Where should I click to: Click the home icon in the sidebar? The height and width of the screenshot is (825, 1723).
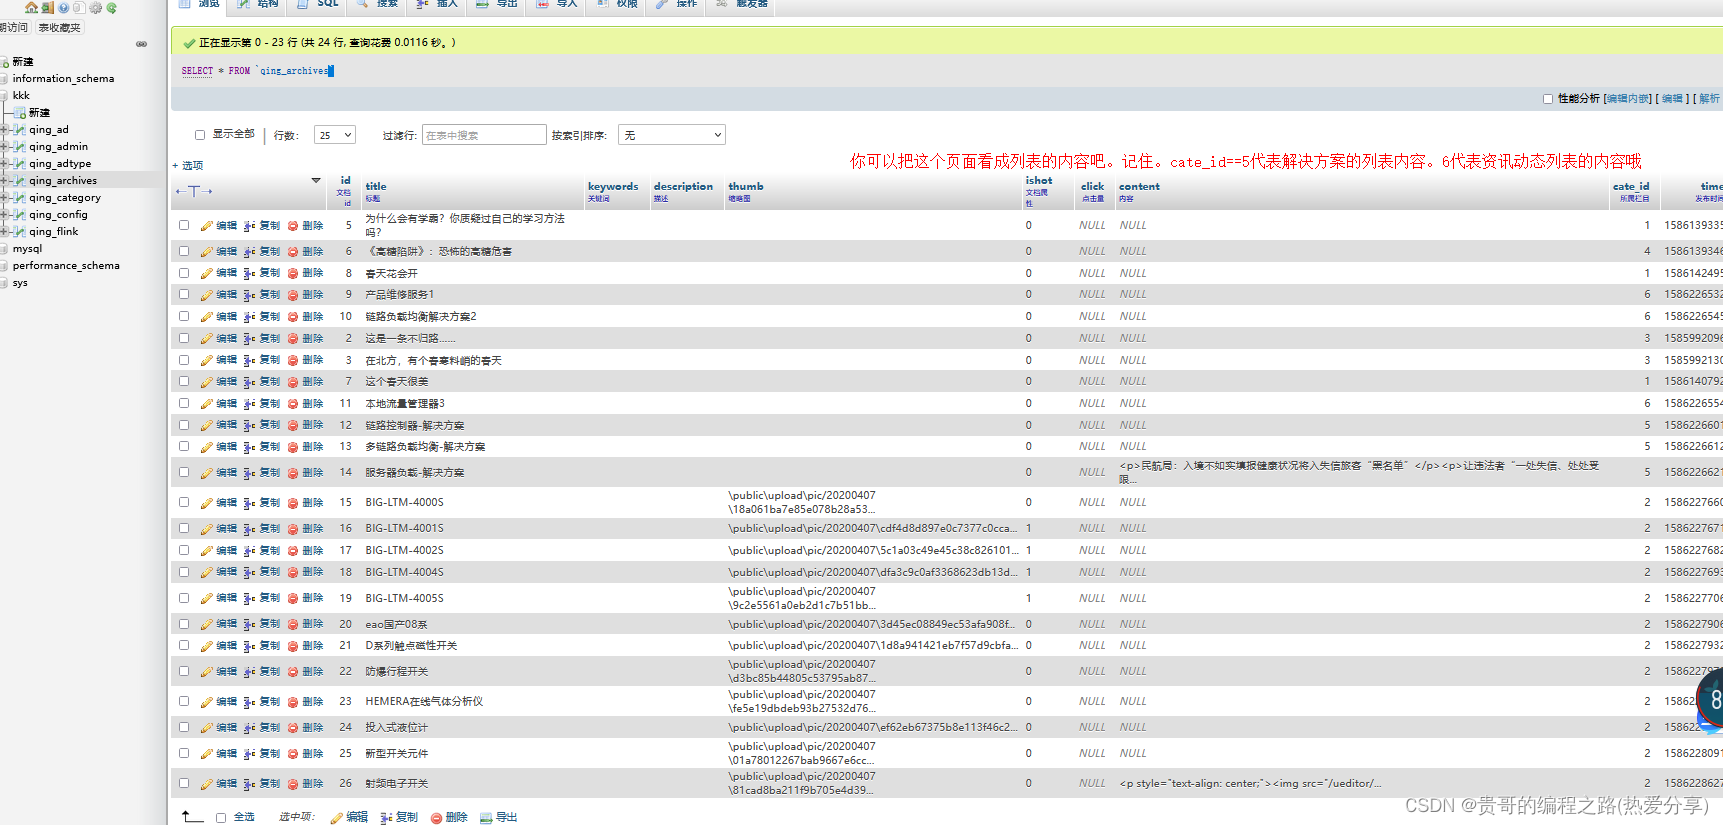point(31,7)
